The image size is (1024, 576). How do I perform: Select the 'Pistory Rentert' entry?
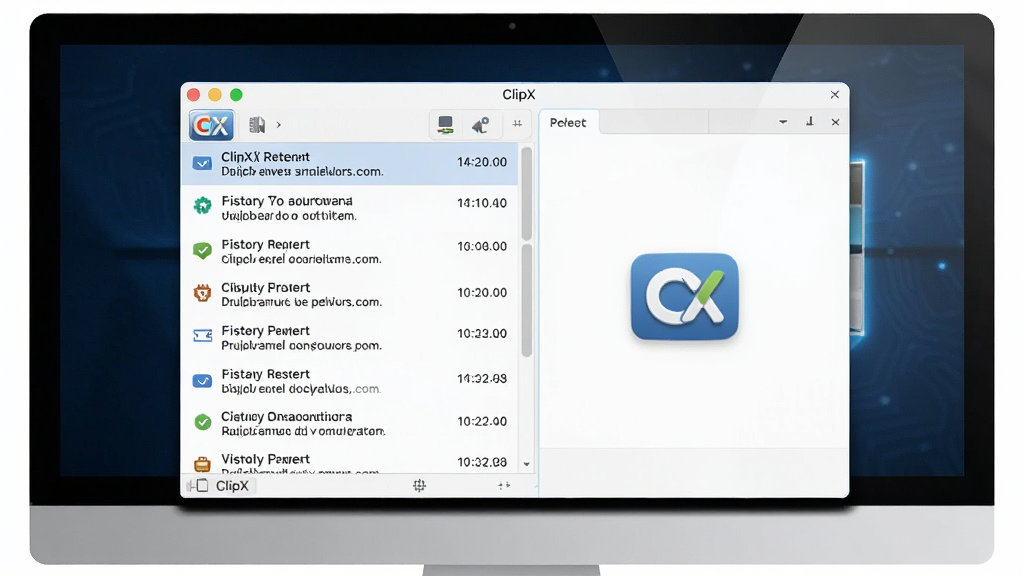point(349,251)
